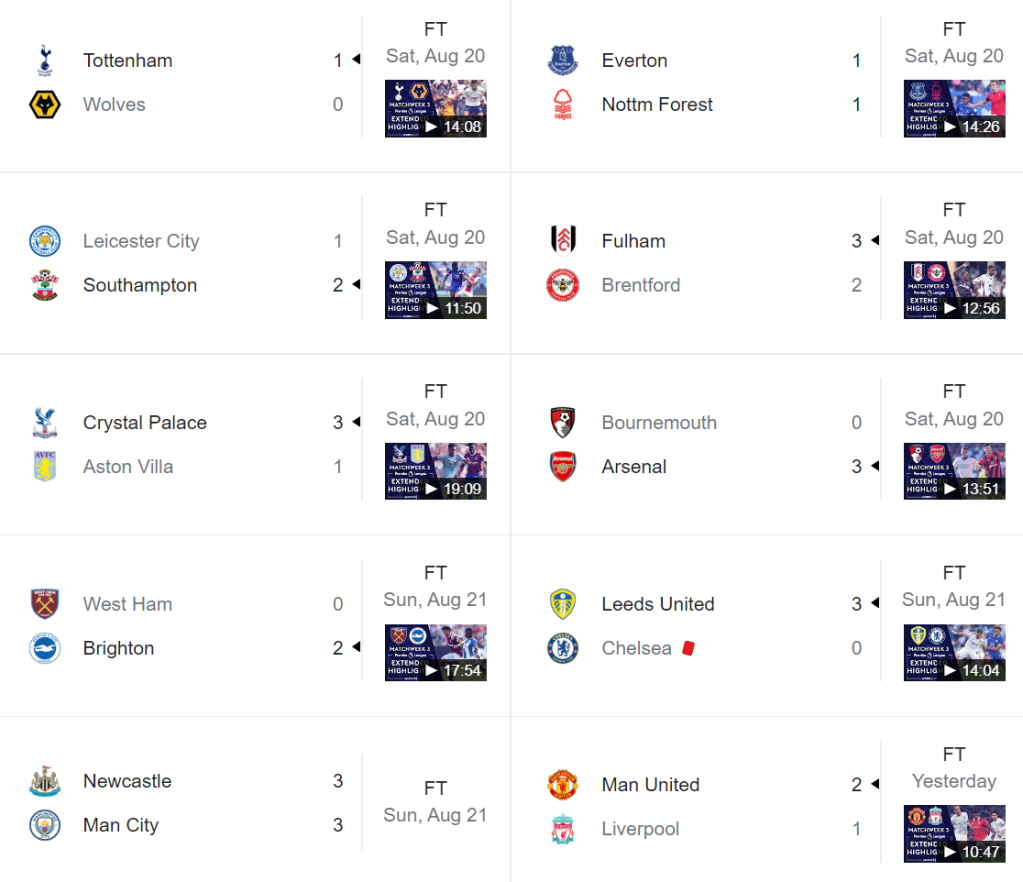Click the Arsenal club crest icon

pos(563,467)
